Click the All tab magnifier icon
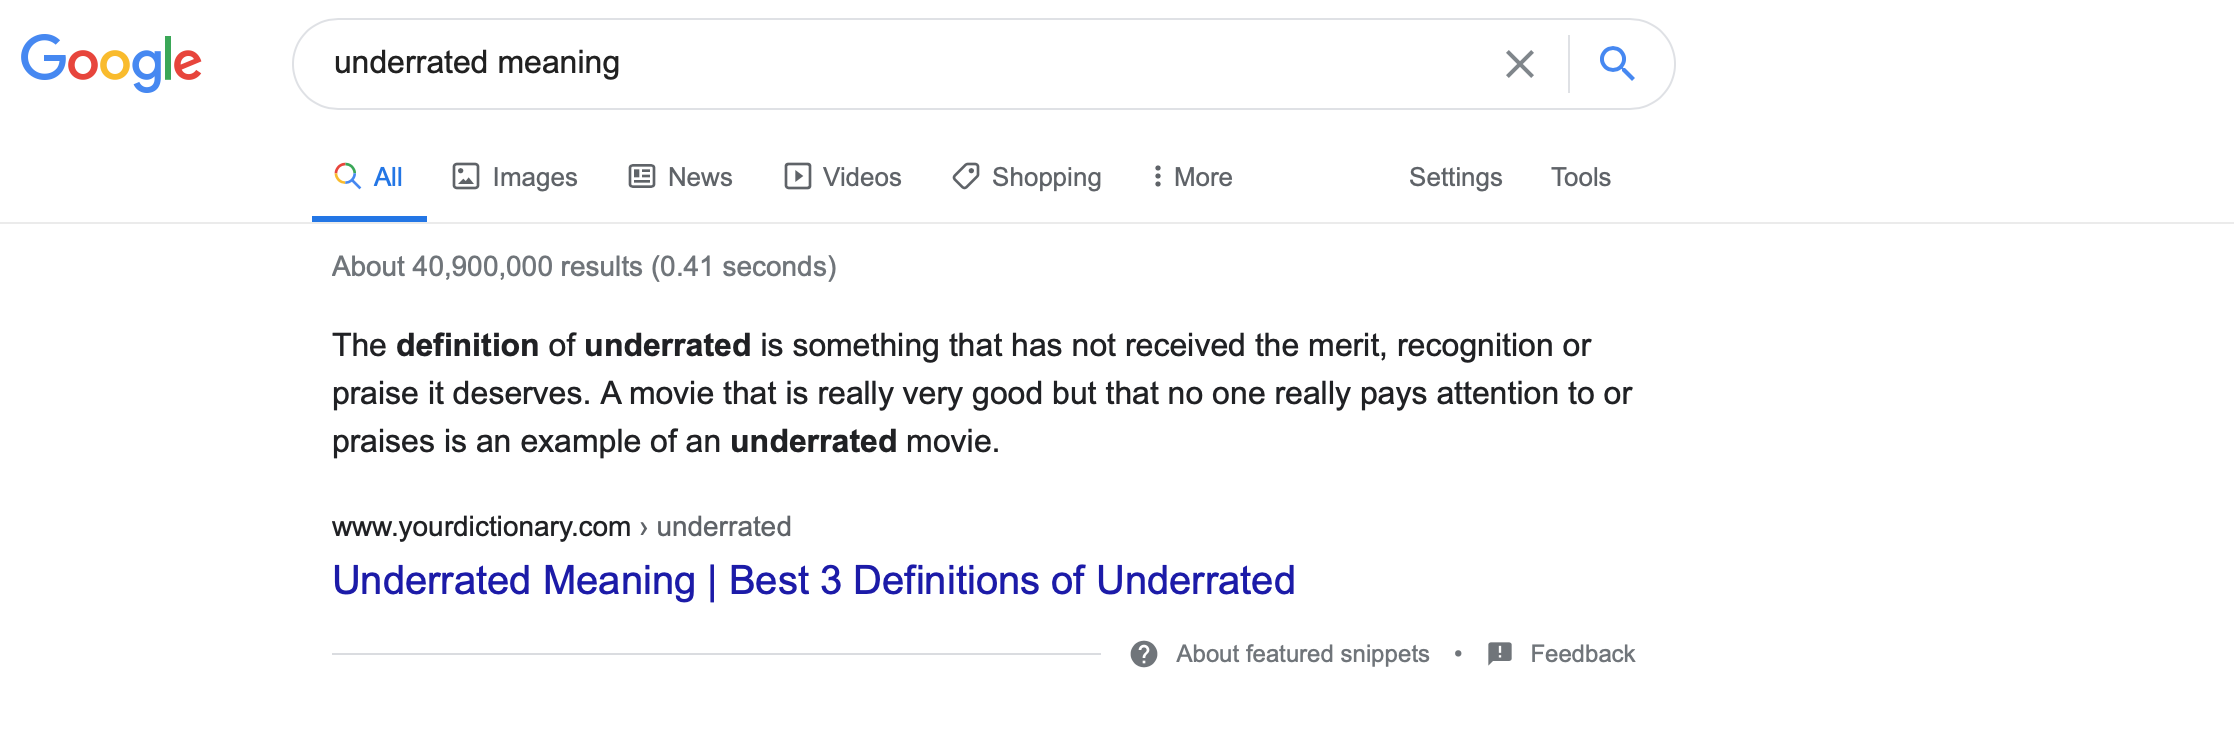Screen dimensions: 2234x748 [347, 176]
